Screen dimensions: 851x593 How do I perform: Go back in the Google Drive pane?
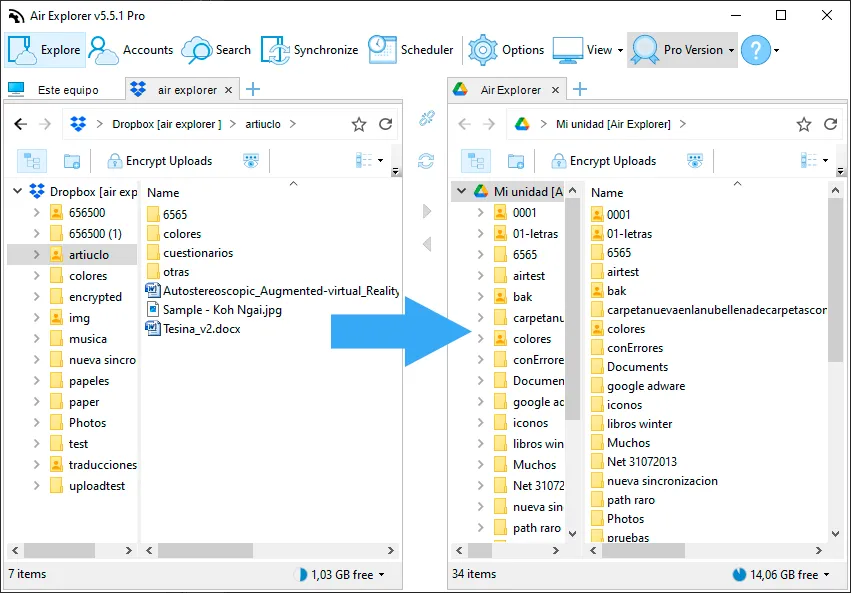coord(465,124)
